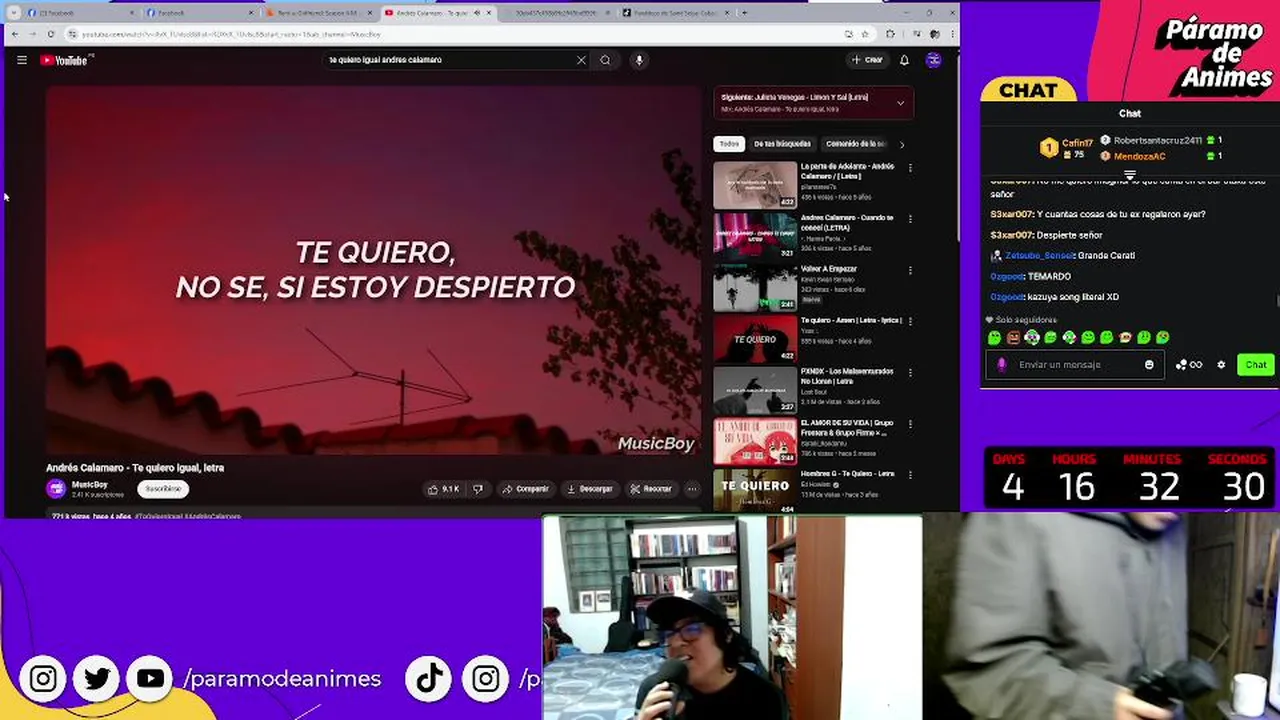Open Cuando te conocí video thumbnail

tap(755, 236)
